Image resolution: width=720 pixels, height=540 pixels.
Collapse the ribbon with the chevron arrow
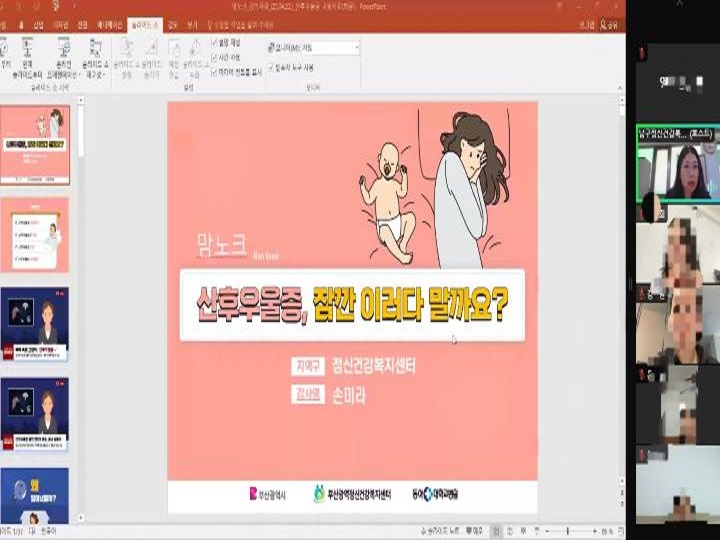(619, 87)
